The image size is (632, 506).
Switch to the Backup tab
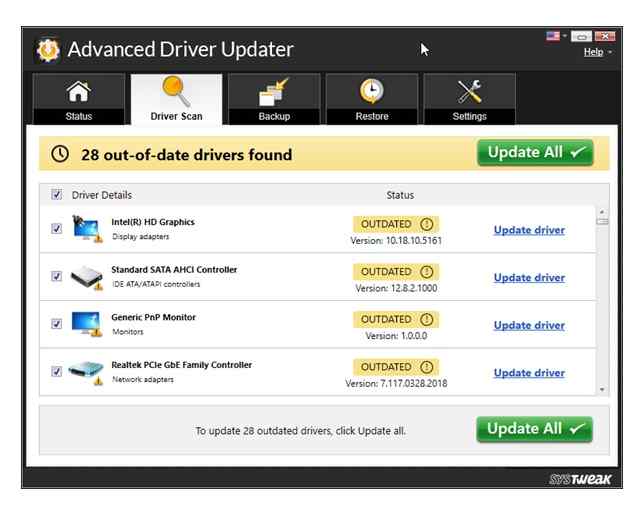(274, 100)
